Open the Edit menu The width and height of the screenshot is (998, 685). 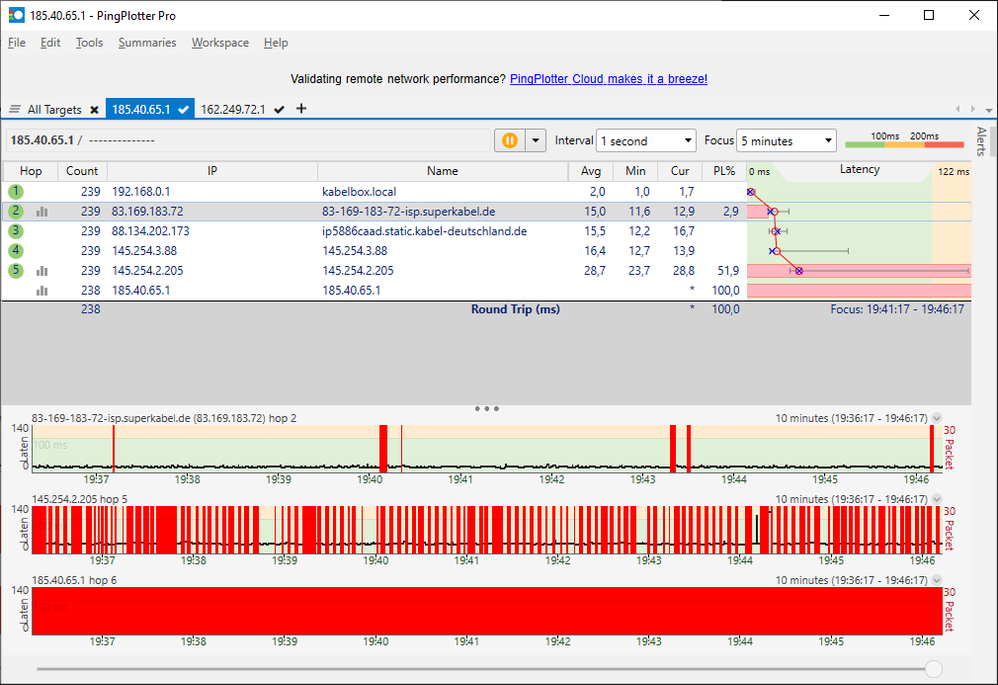(50, 43)
